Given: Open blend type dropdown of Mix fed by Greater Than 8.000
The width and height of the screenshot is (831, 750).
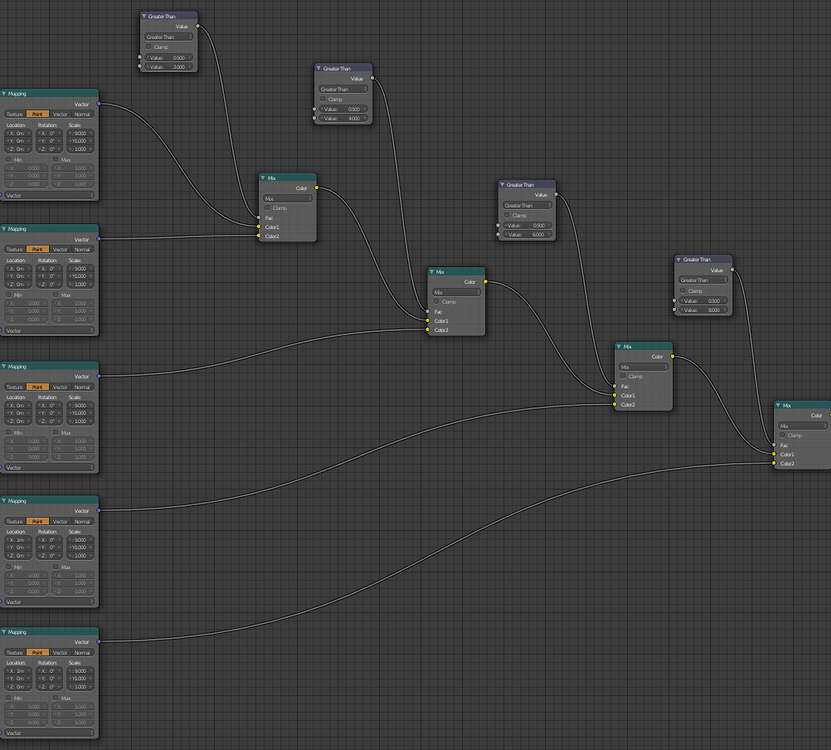Looking at the screenshot, I should click(802, 426).
